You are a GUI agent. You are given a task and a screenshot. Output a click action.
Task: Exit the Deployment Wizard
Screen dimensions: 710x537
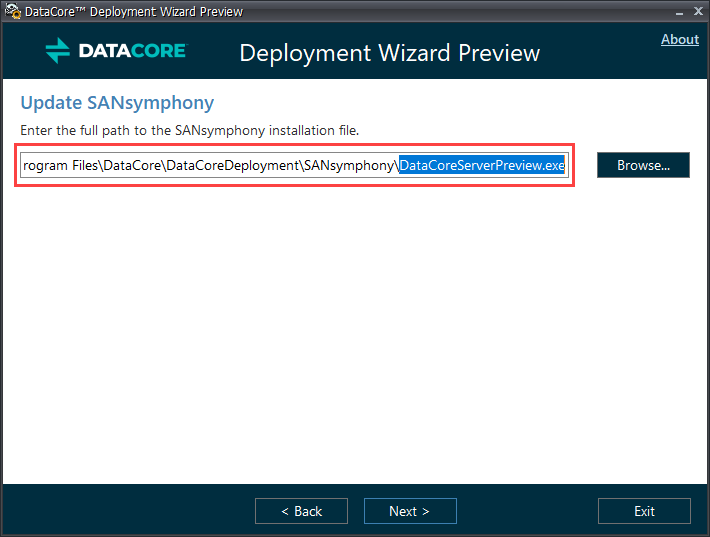point(644,511)
